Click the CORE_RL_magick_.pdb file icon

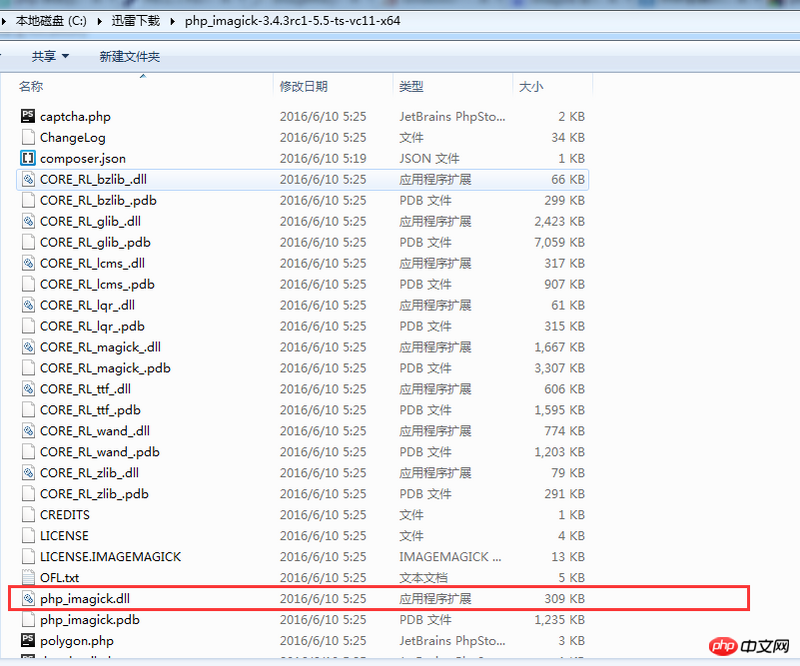(28, 367)
